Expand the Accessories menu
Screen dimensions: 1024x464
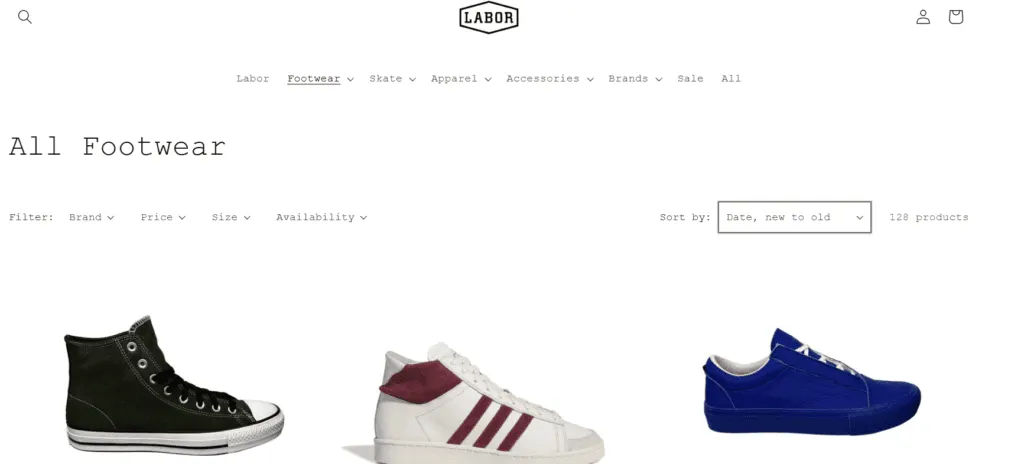pos(549,78)
